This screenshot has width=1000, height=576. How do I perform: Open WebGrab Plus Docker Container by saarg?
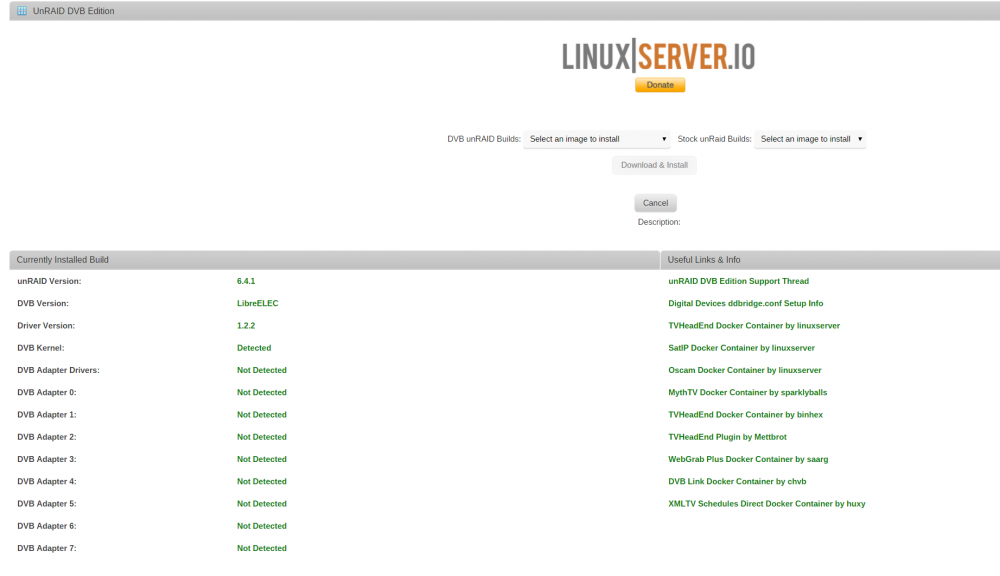[x=748, y=460]
